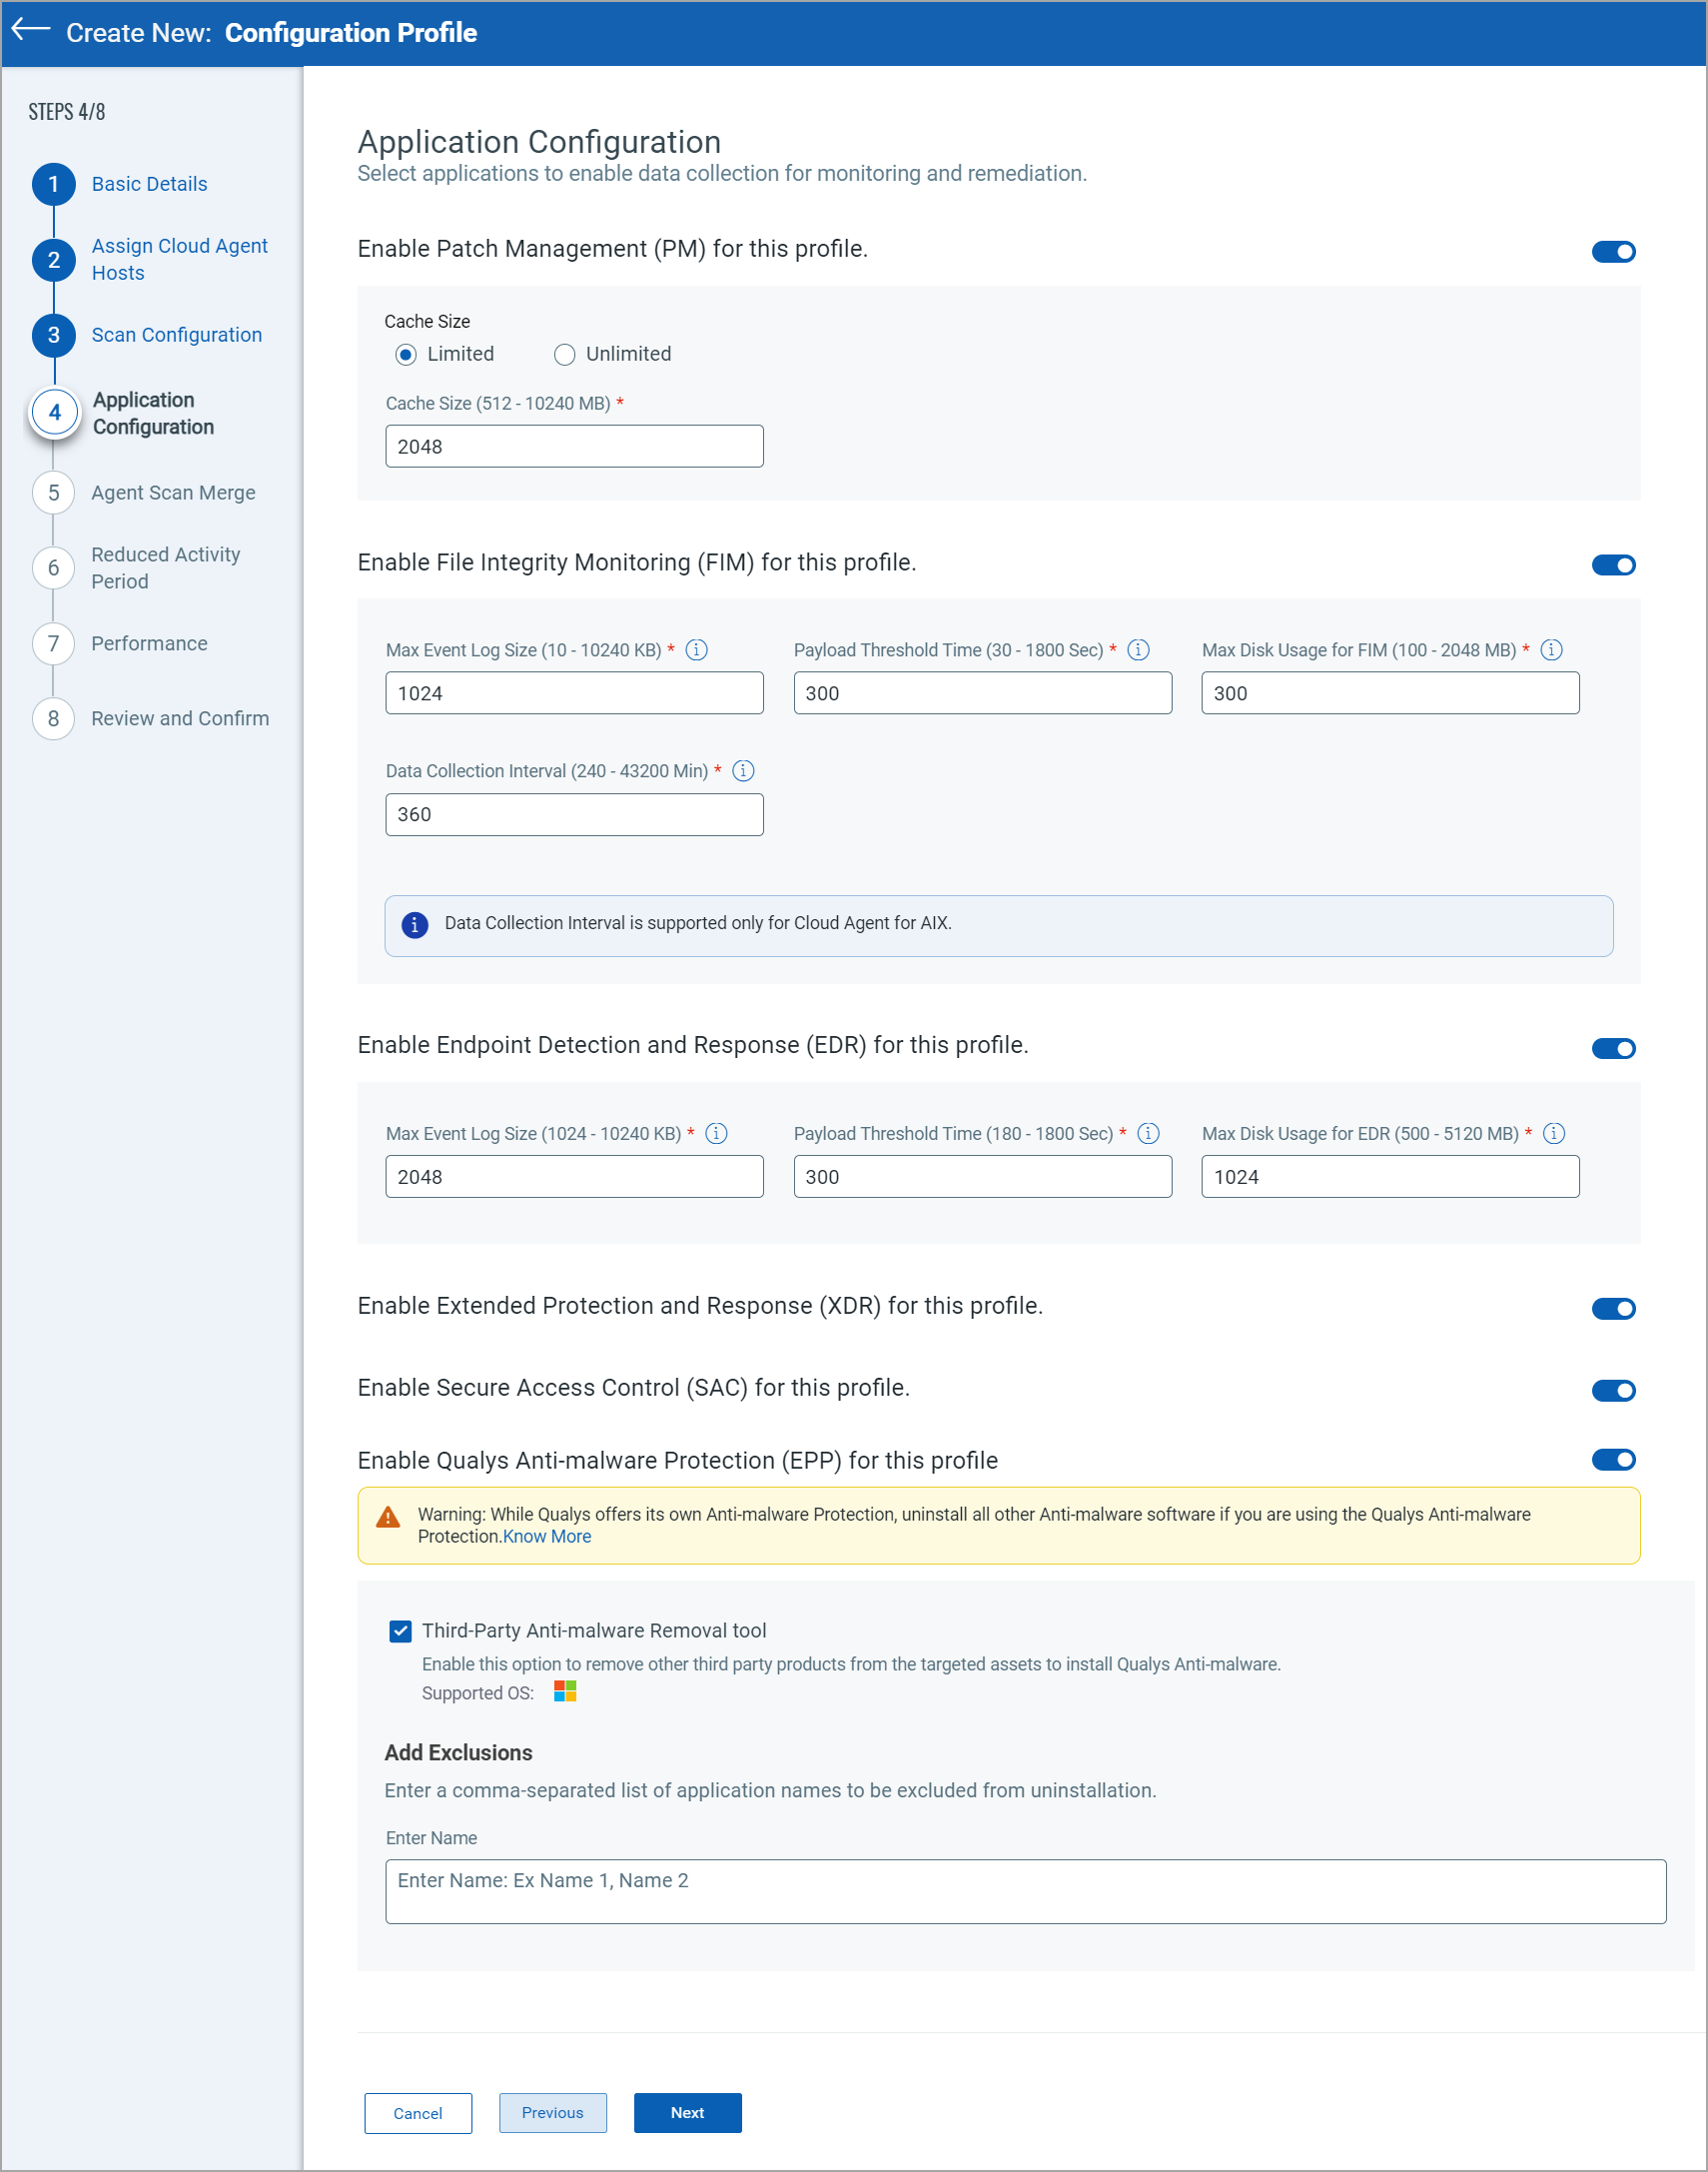Click the Next button
This screenshot has height=2172, width=1708.
[688, 2112]
